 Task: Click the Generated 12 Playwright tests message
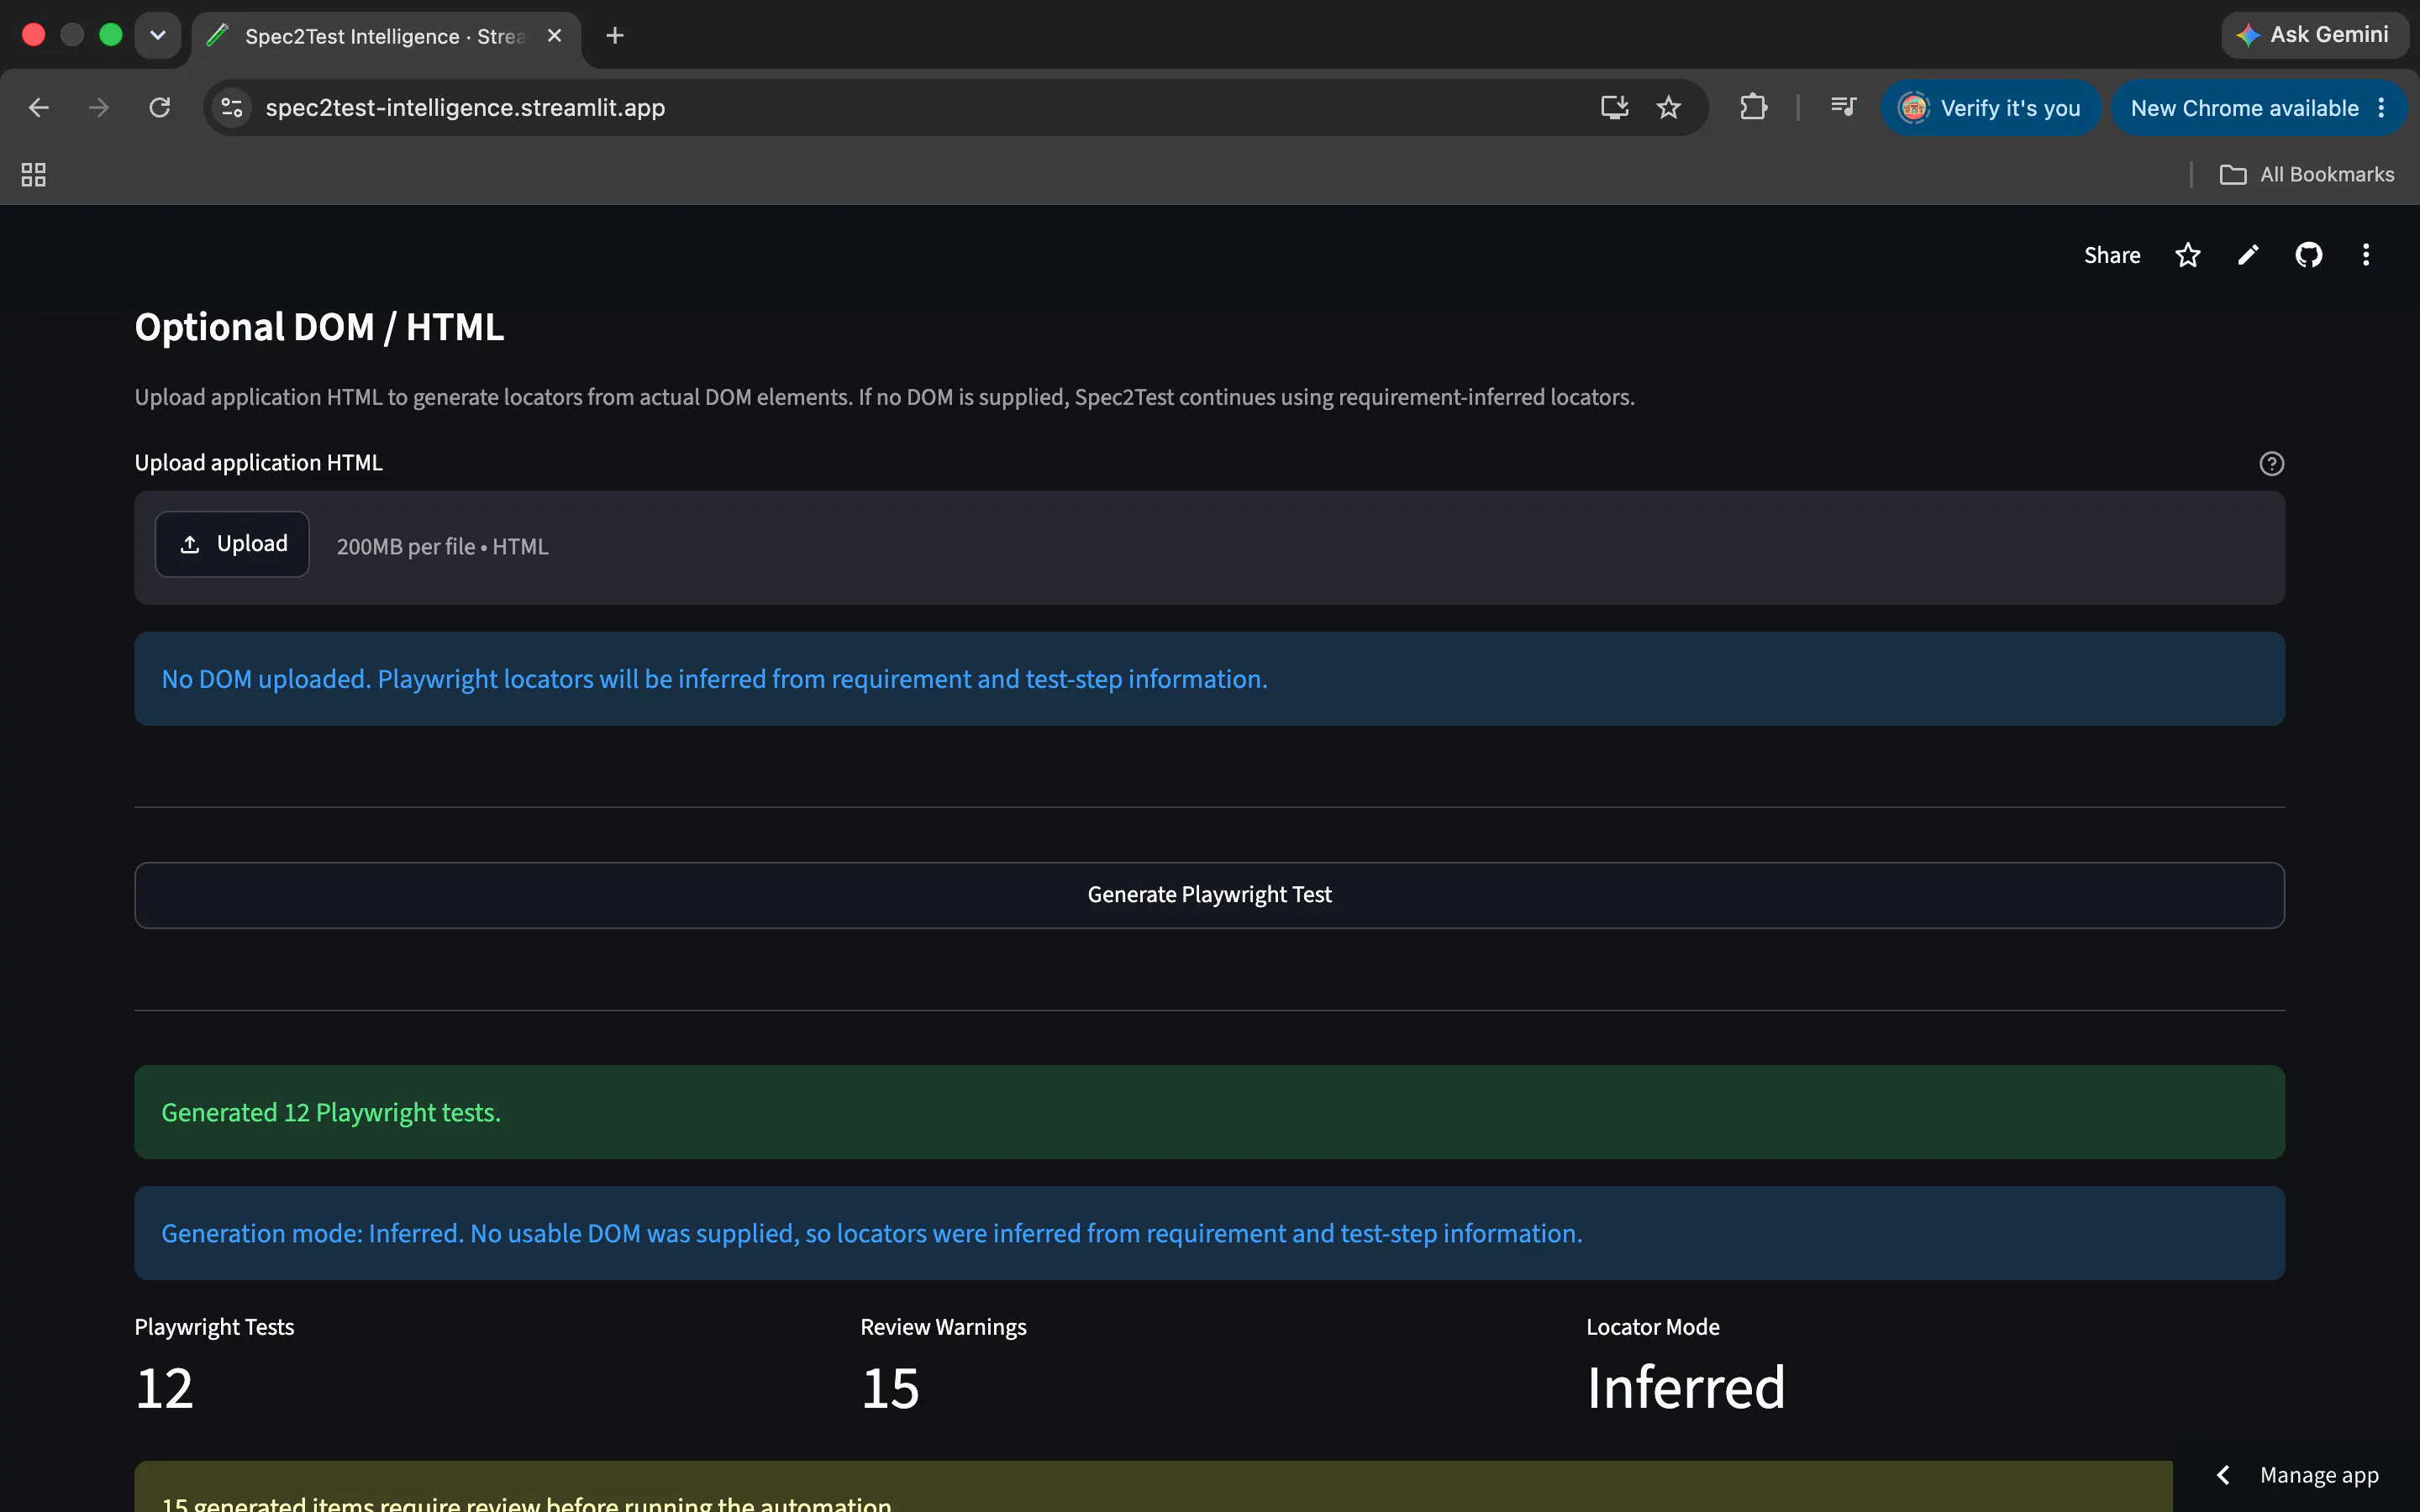(x=1209, y=1112)
